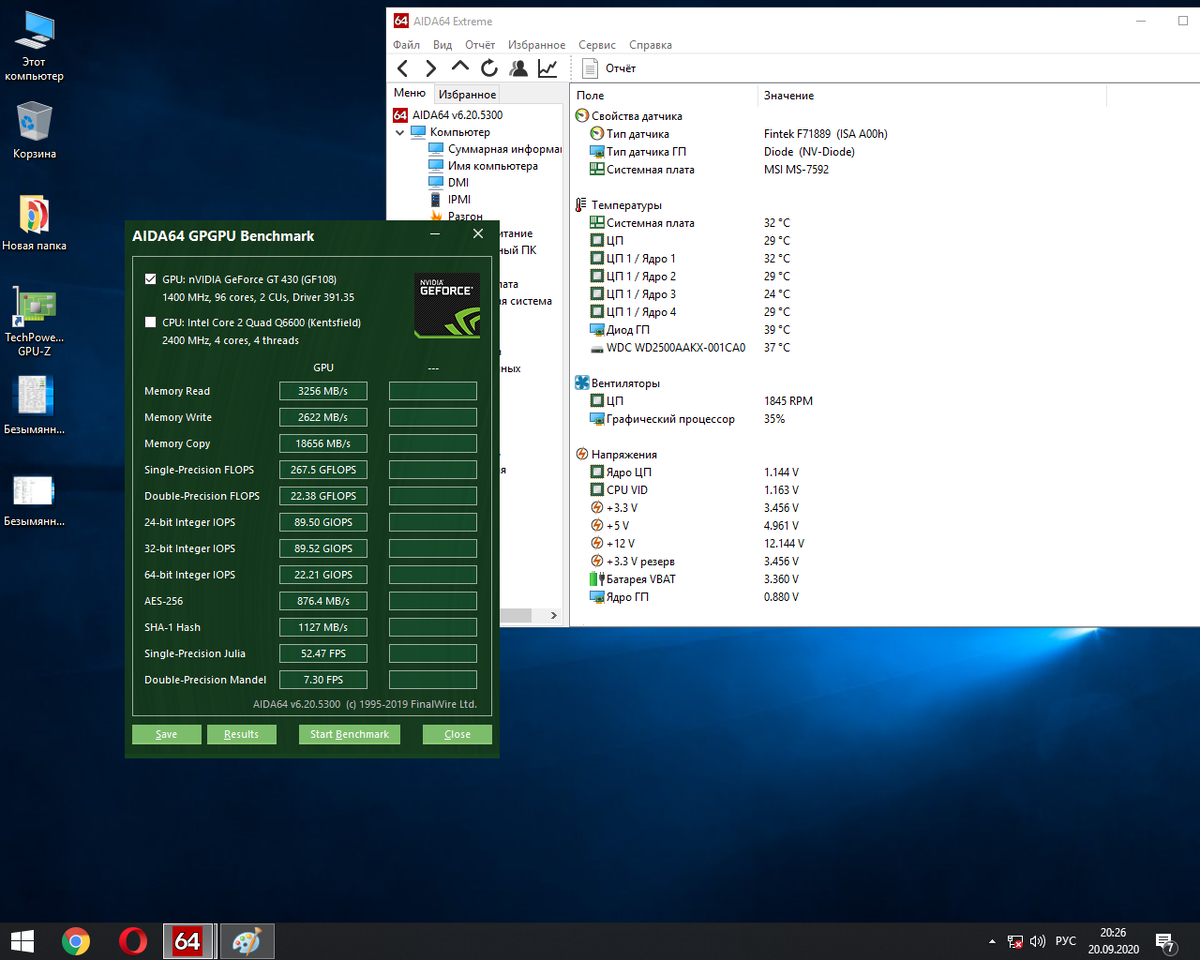Open the Избранное menu in menu bar
Image resolution: width=1200 pixels, height=960 pixels.
point(536,45)
